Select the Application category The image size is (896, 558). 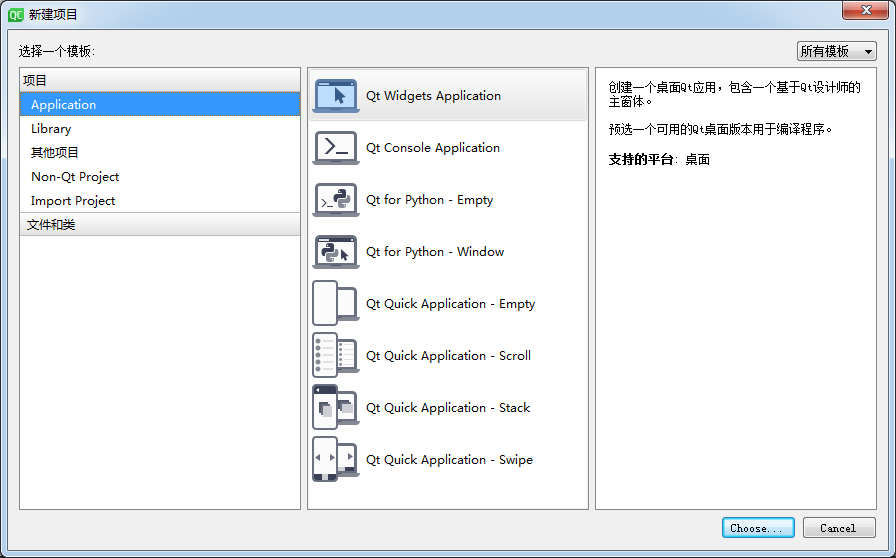point(160,105)
